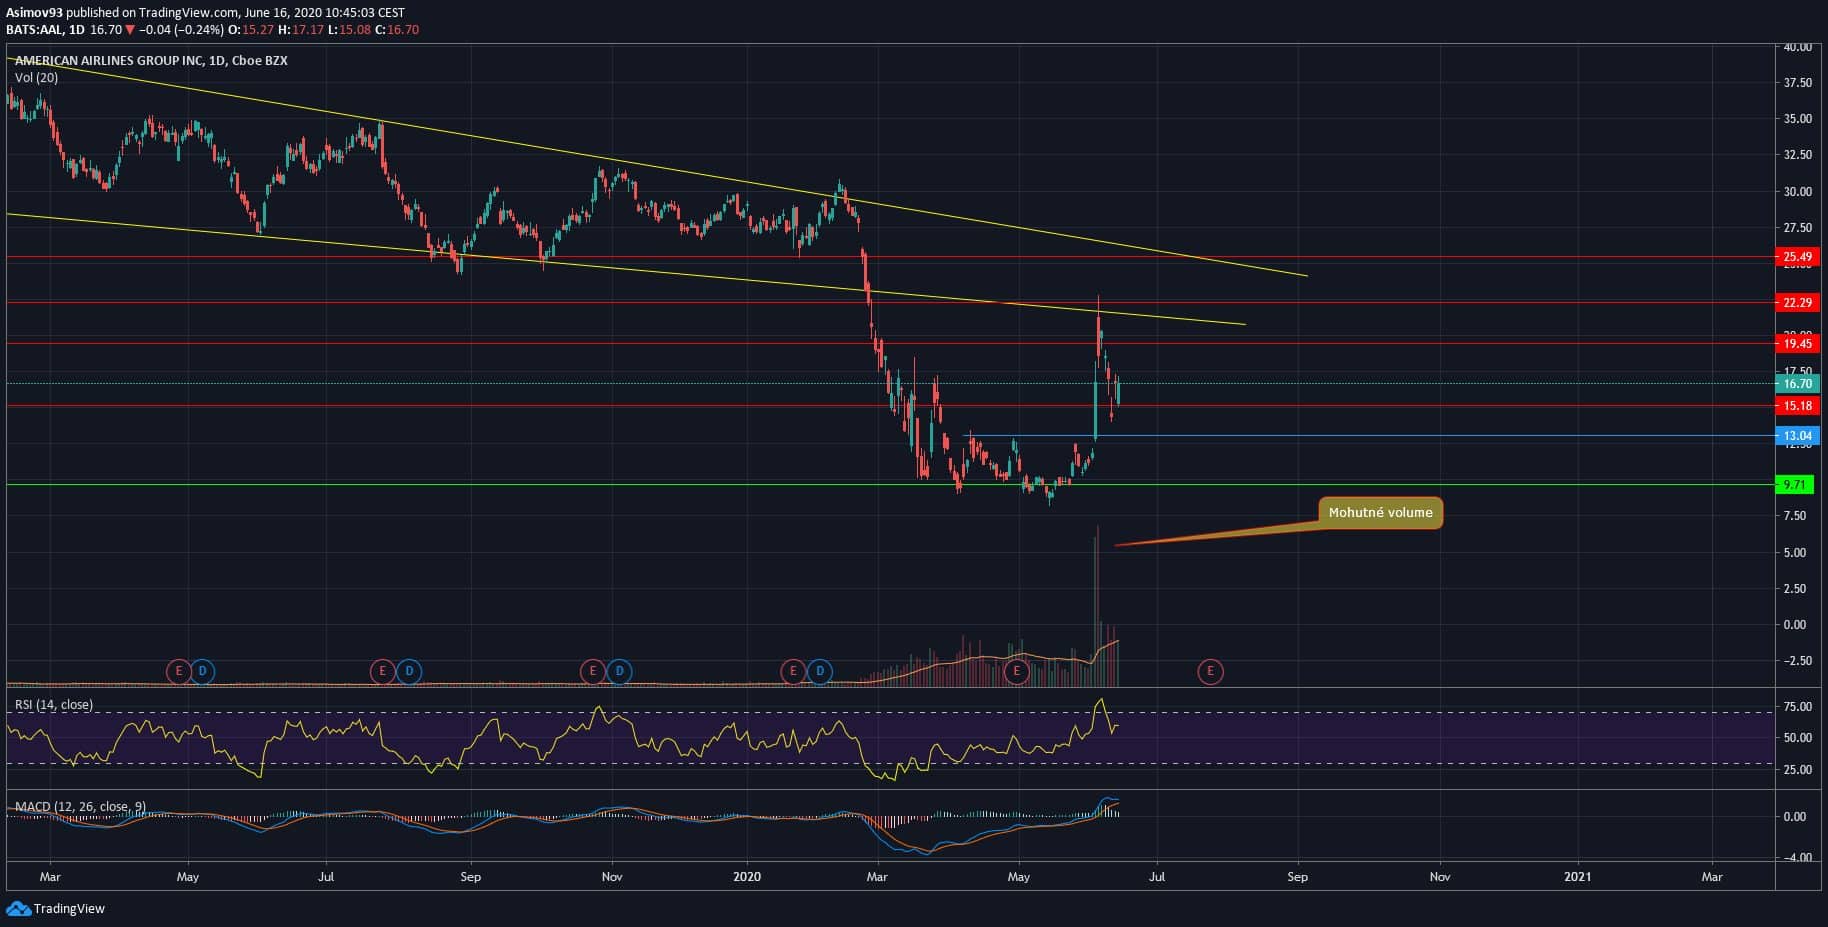
Task: Select the fourth dividend D marker from left
Action: 820,671
